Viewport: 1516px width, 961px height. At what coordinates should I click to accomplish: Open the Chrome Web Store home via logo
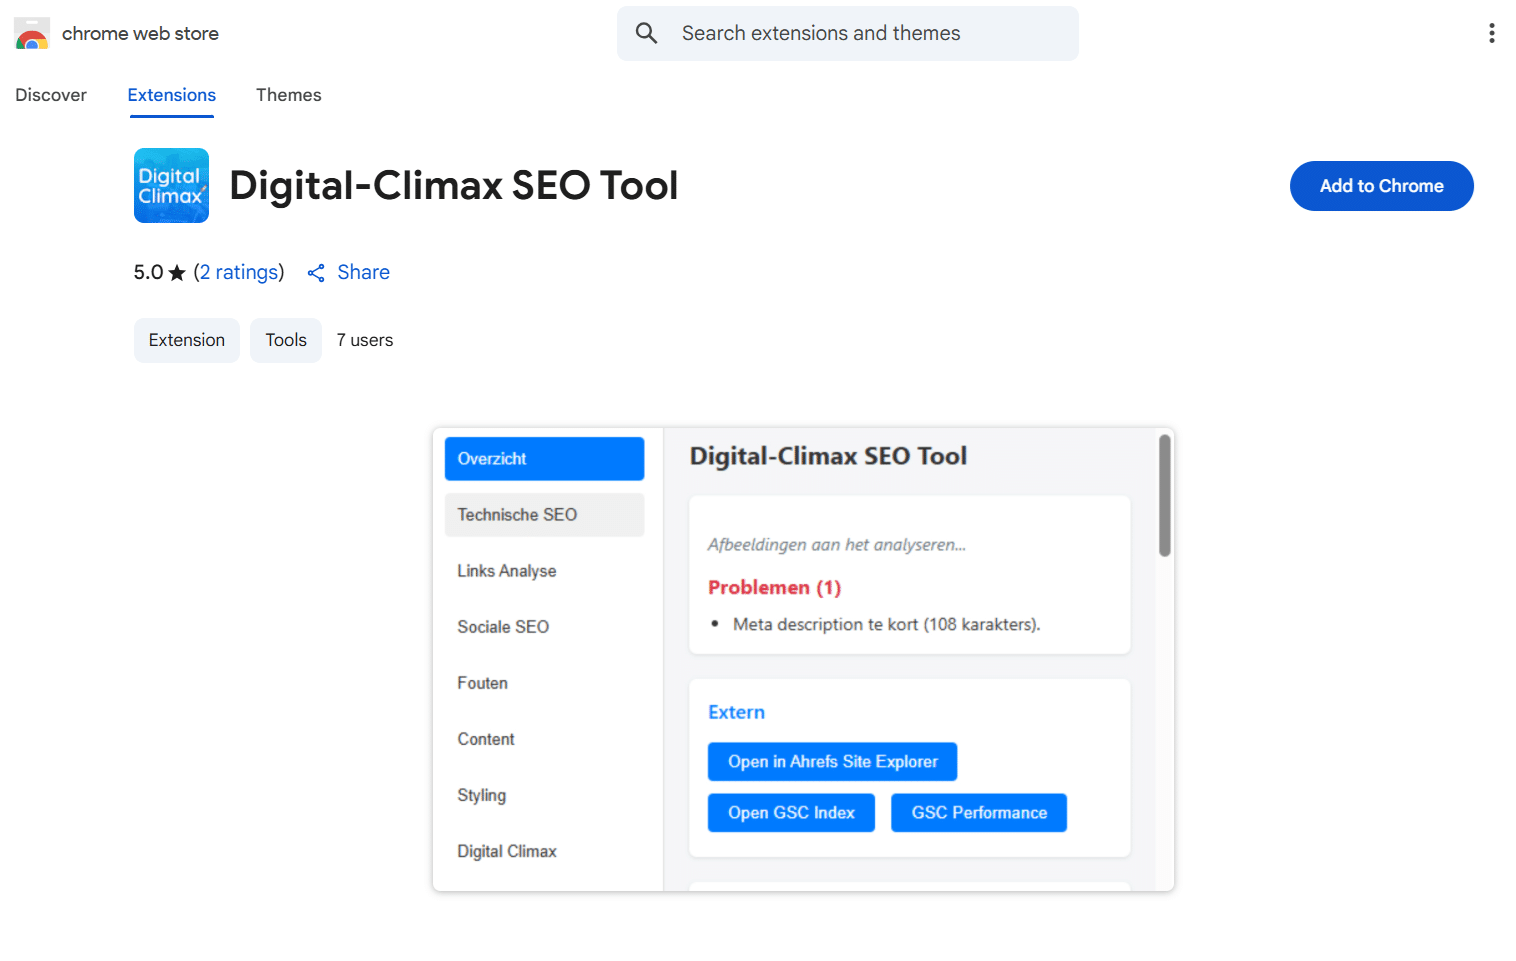[x=32, y=33]
